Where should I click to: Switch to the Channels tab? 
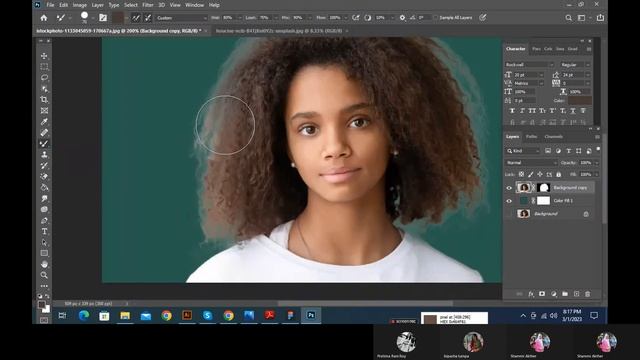[554, 136]
